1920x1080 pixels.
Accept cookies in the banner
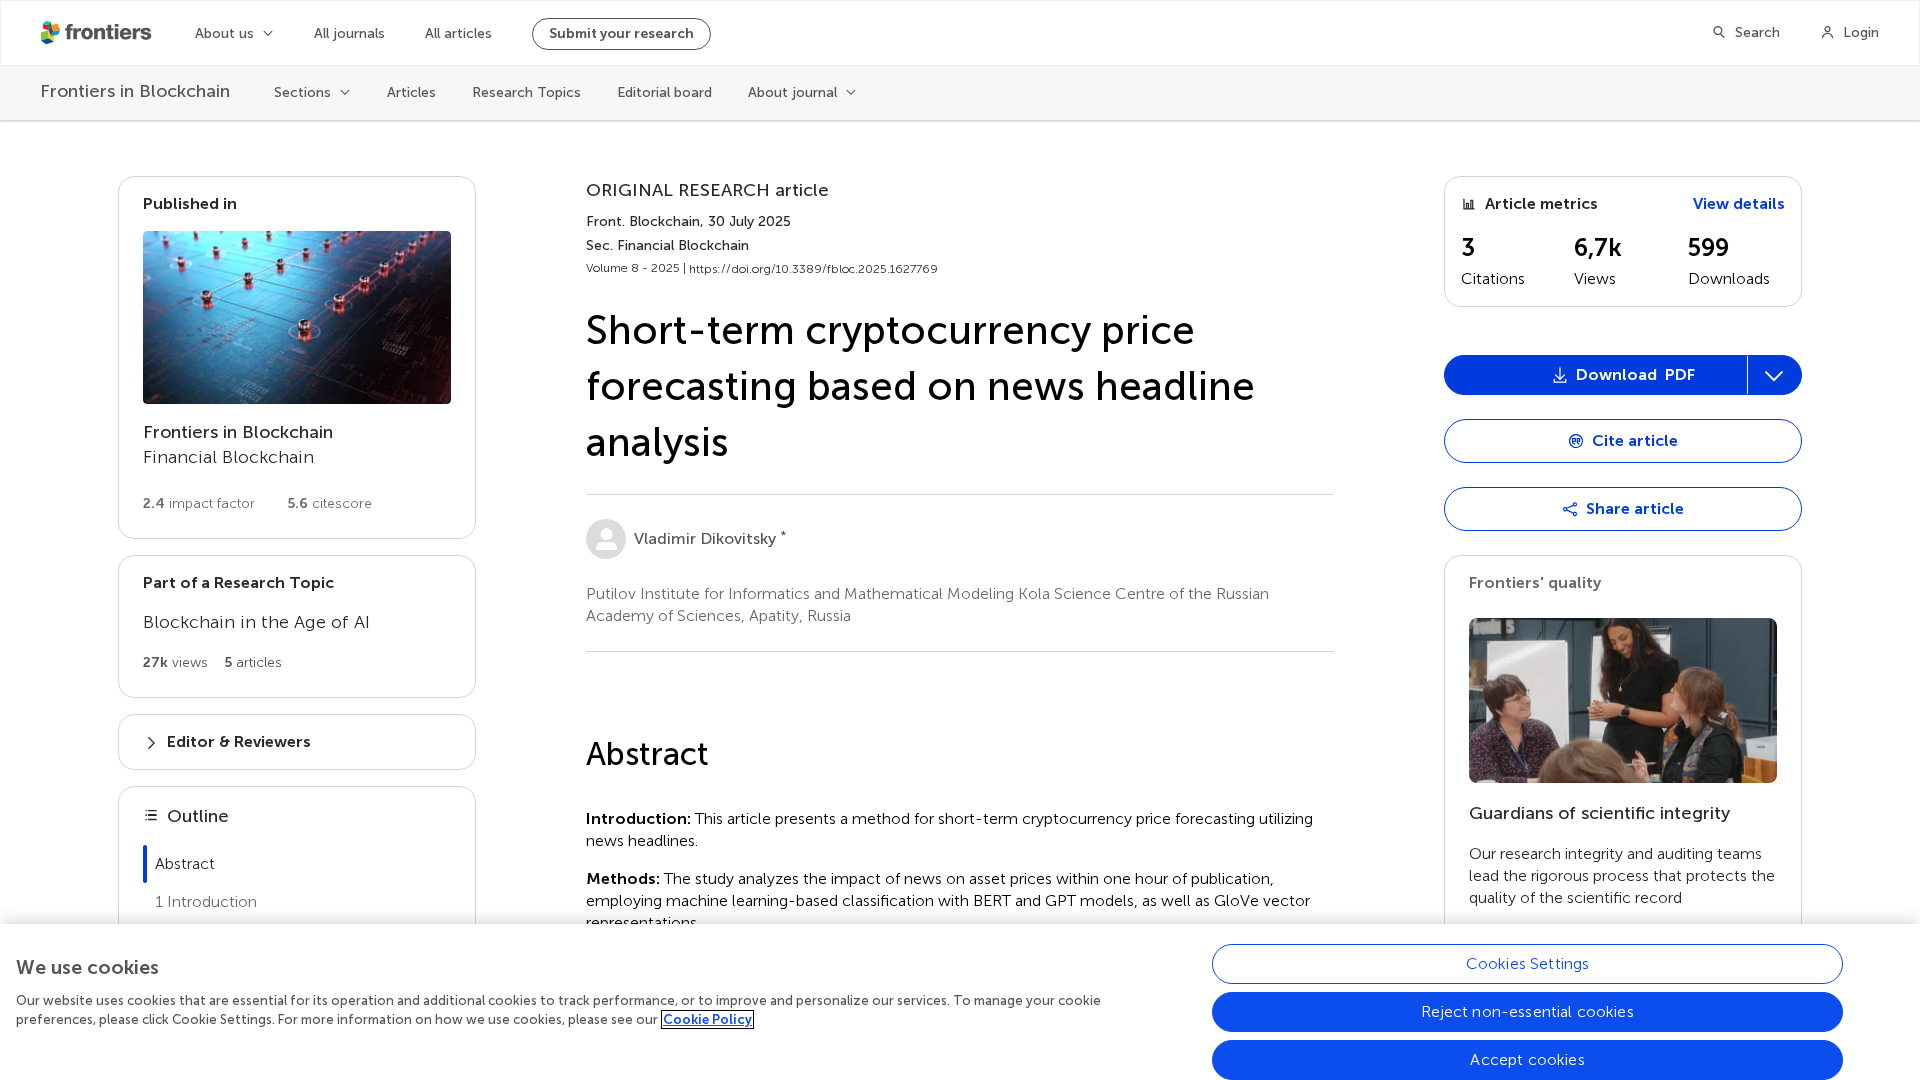click(x=1526, y=1060)
